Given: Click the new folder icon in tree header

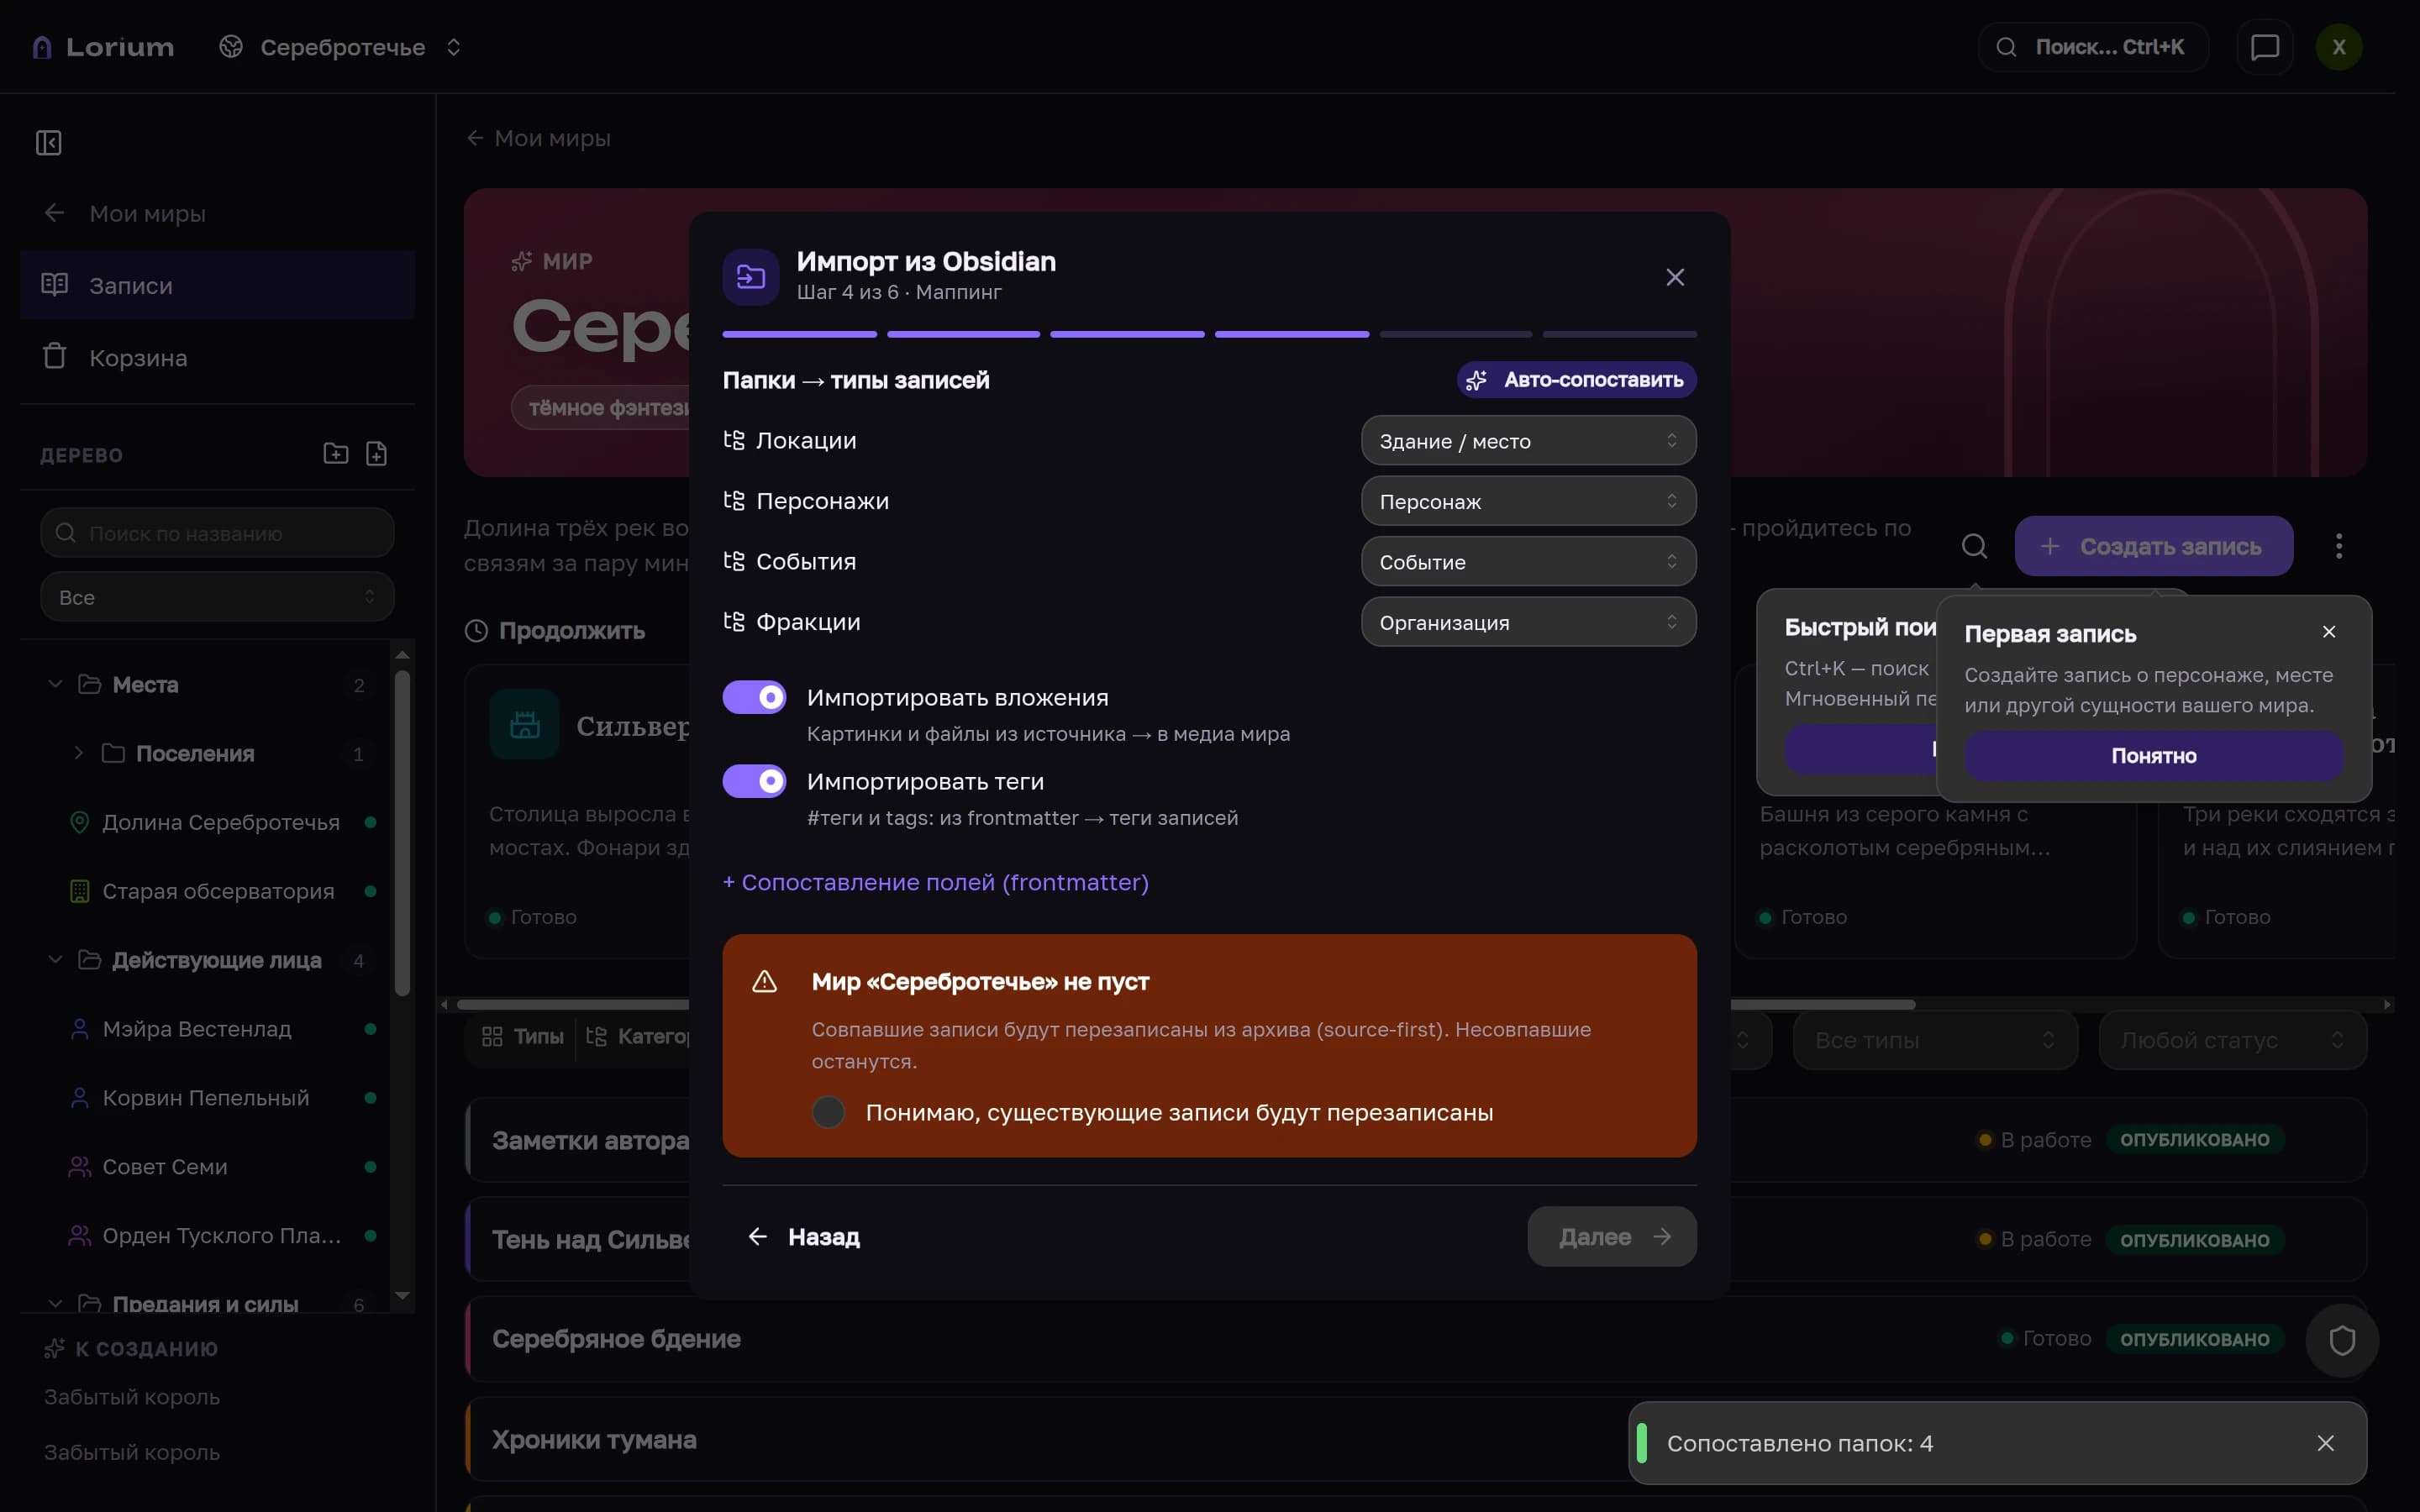Looking at the screenshot, I should 336,454.
